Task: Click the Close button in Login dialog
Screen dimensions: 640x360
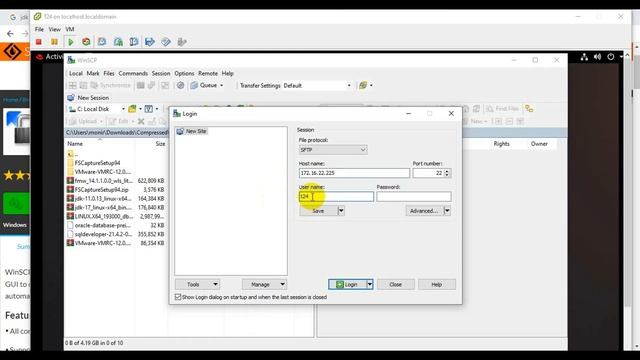Action: (396, 284)
